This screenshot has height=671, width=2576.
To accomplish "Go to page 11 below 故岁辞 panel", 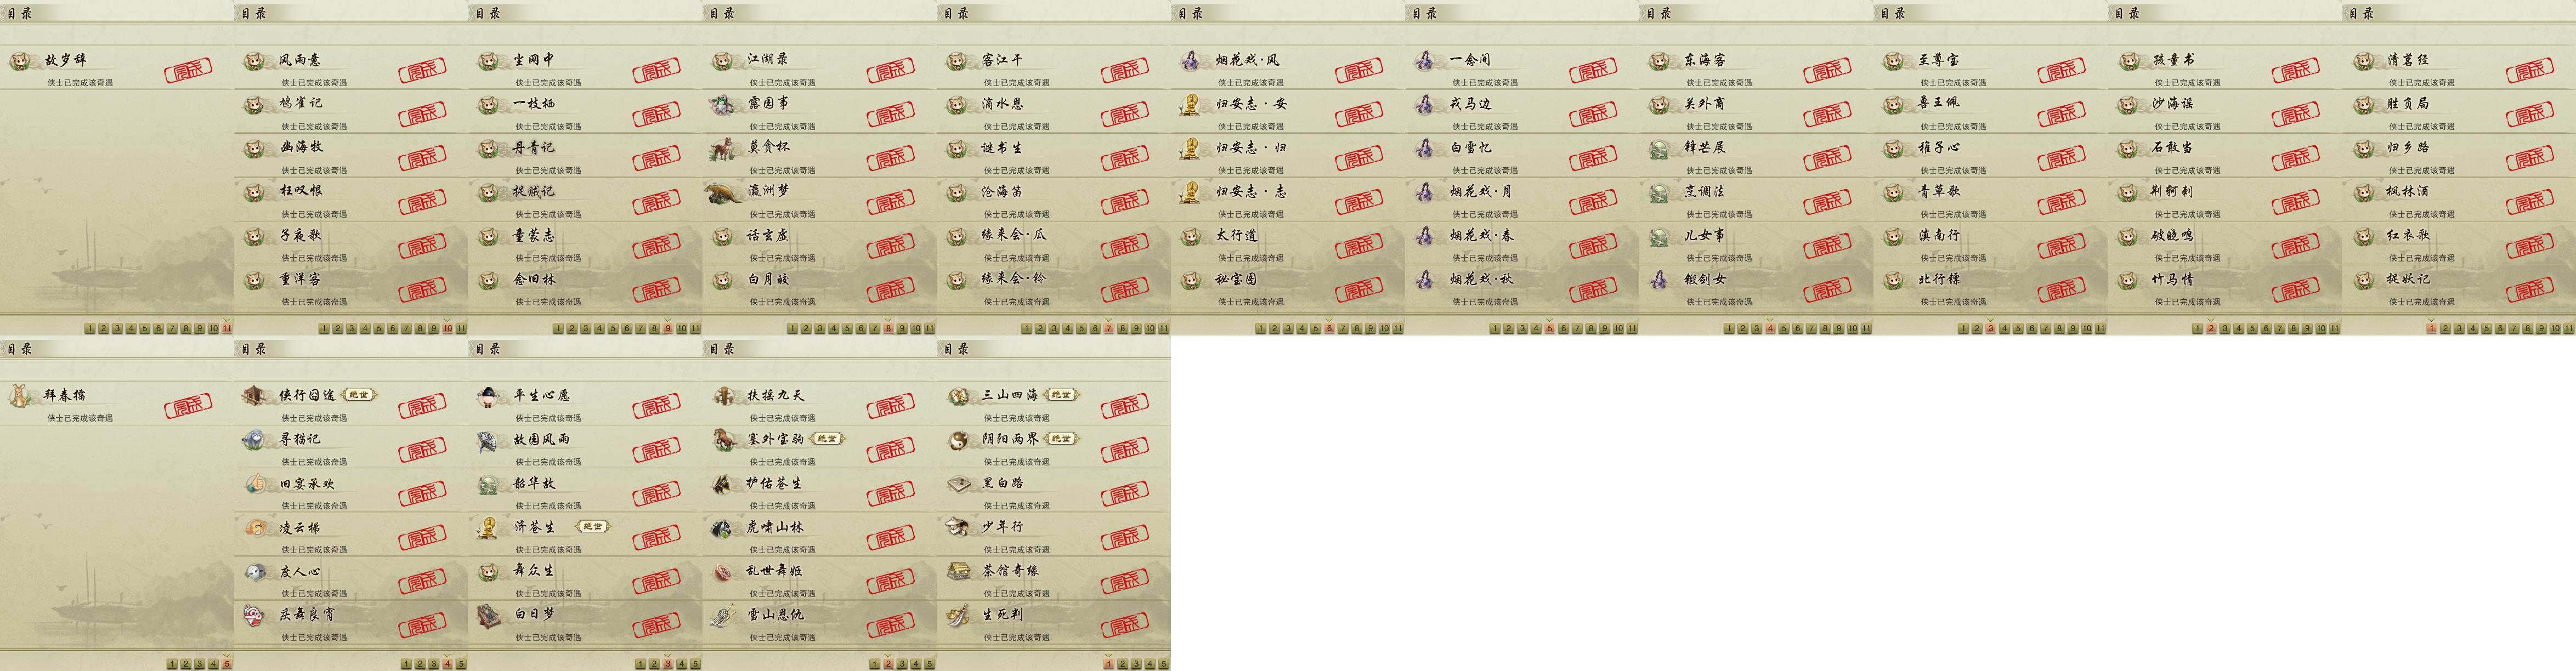I will pyautogui.click(x=227, y=328).
